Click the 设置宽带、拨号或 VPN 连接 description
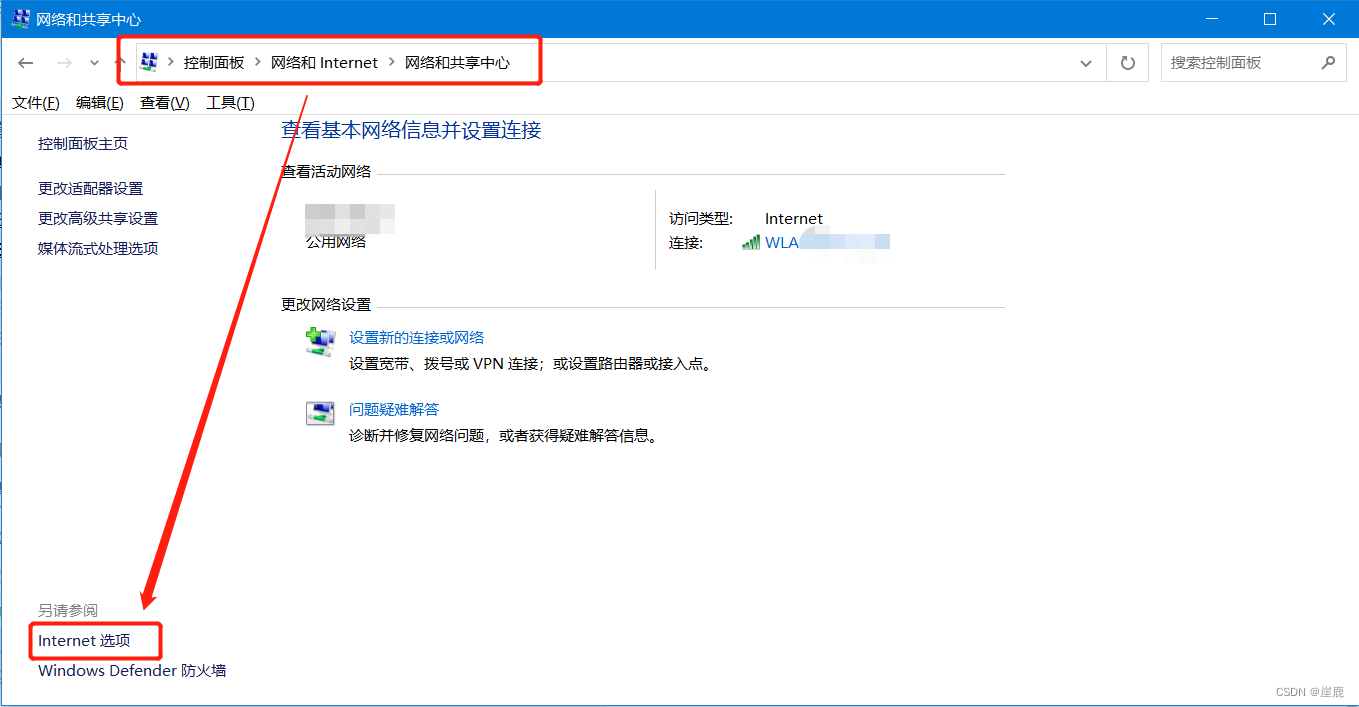 (532, 364)
